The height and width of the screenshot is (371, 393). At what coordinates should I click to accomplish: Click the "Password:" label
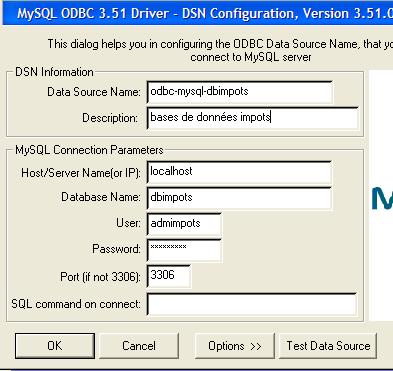[116, 249]
